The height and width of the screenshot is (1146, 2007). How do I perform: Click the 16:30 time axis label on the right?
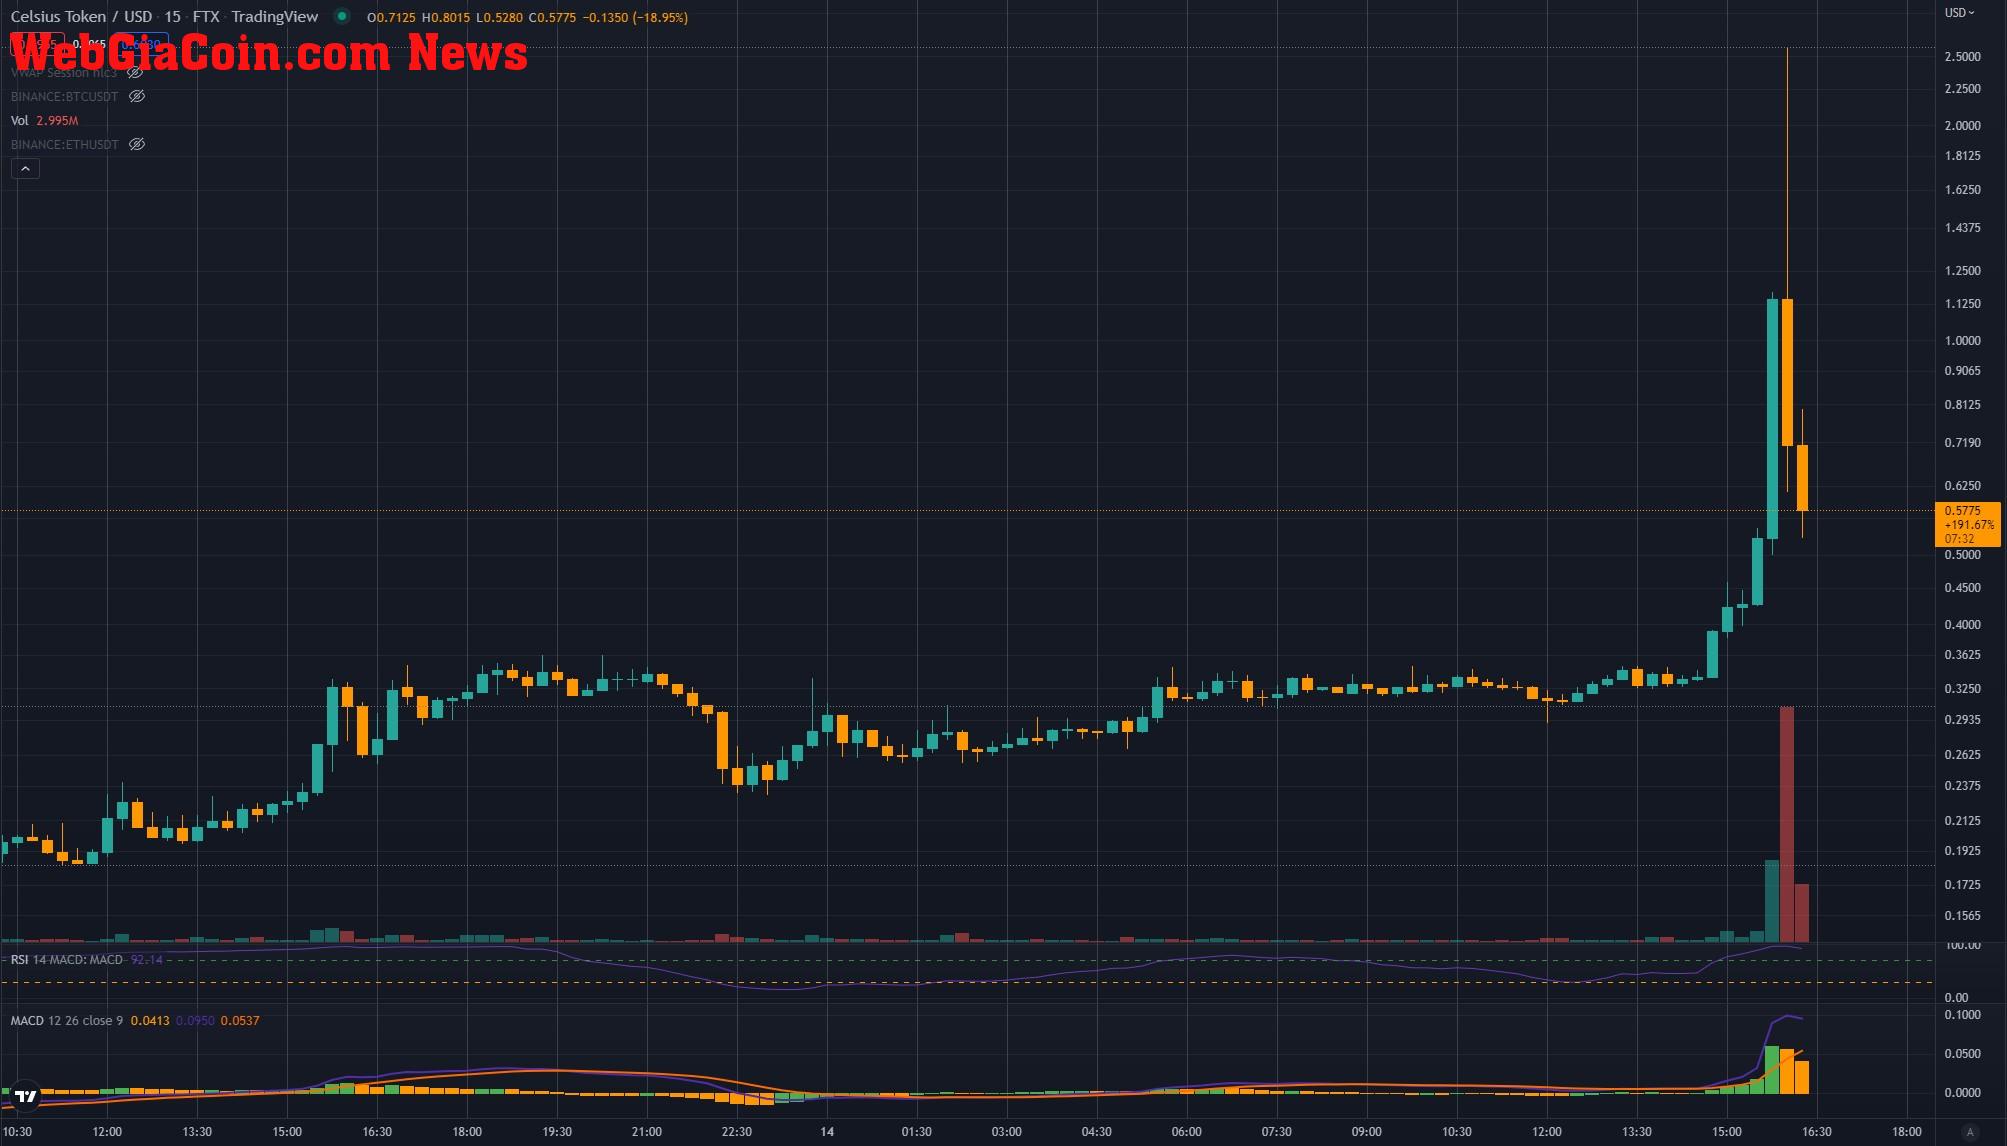click(x=1816, y=1131)
